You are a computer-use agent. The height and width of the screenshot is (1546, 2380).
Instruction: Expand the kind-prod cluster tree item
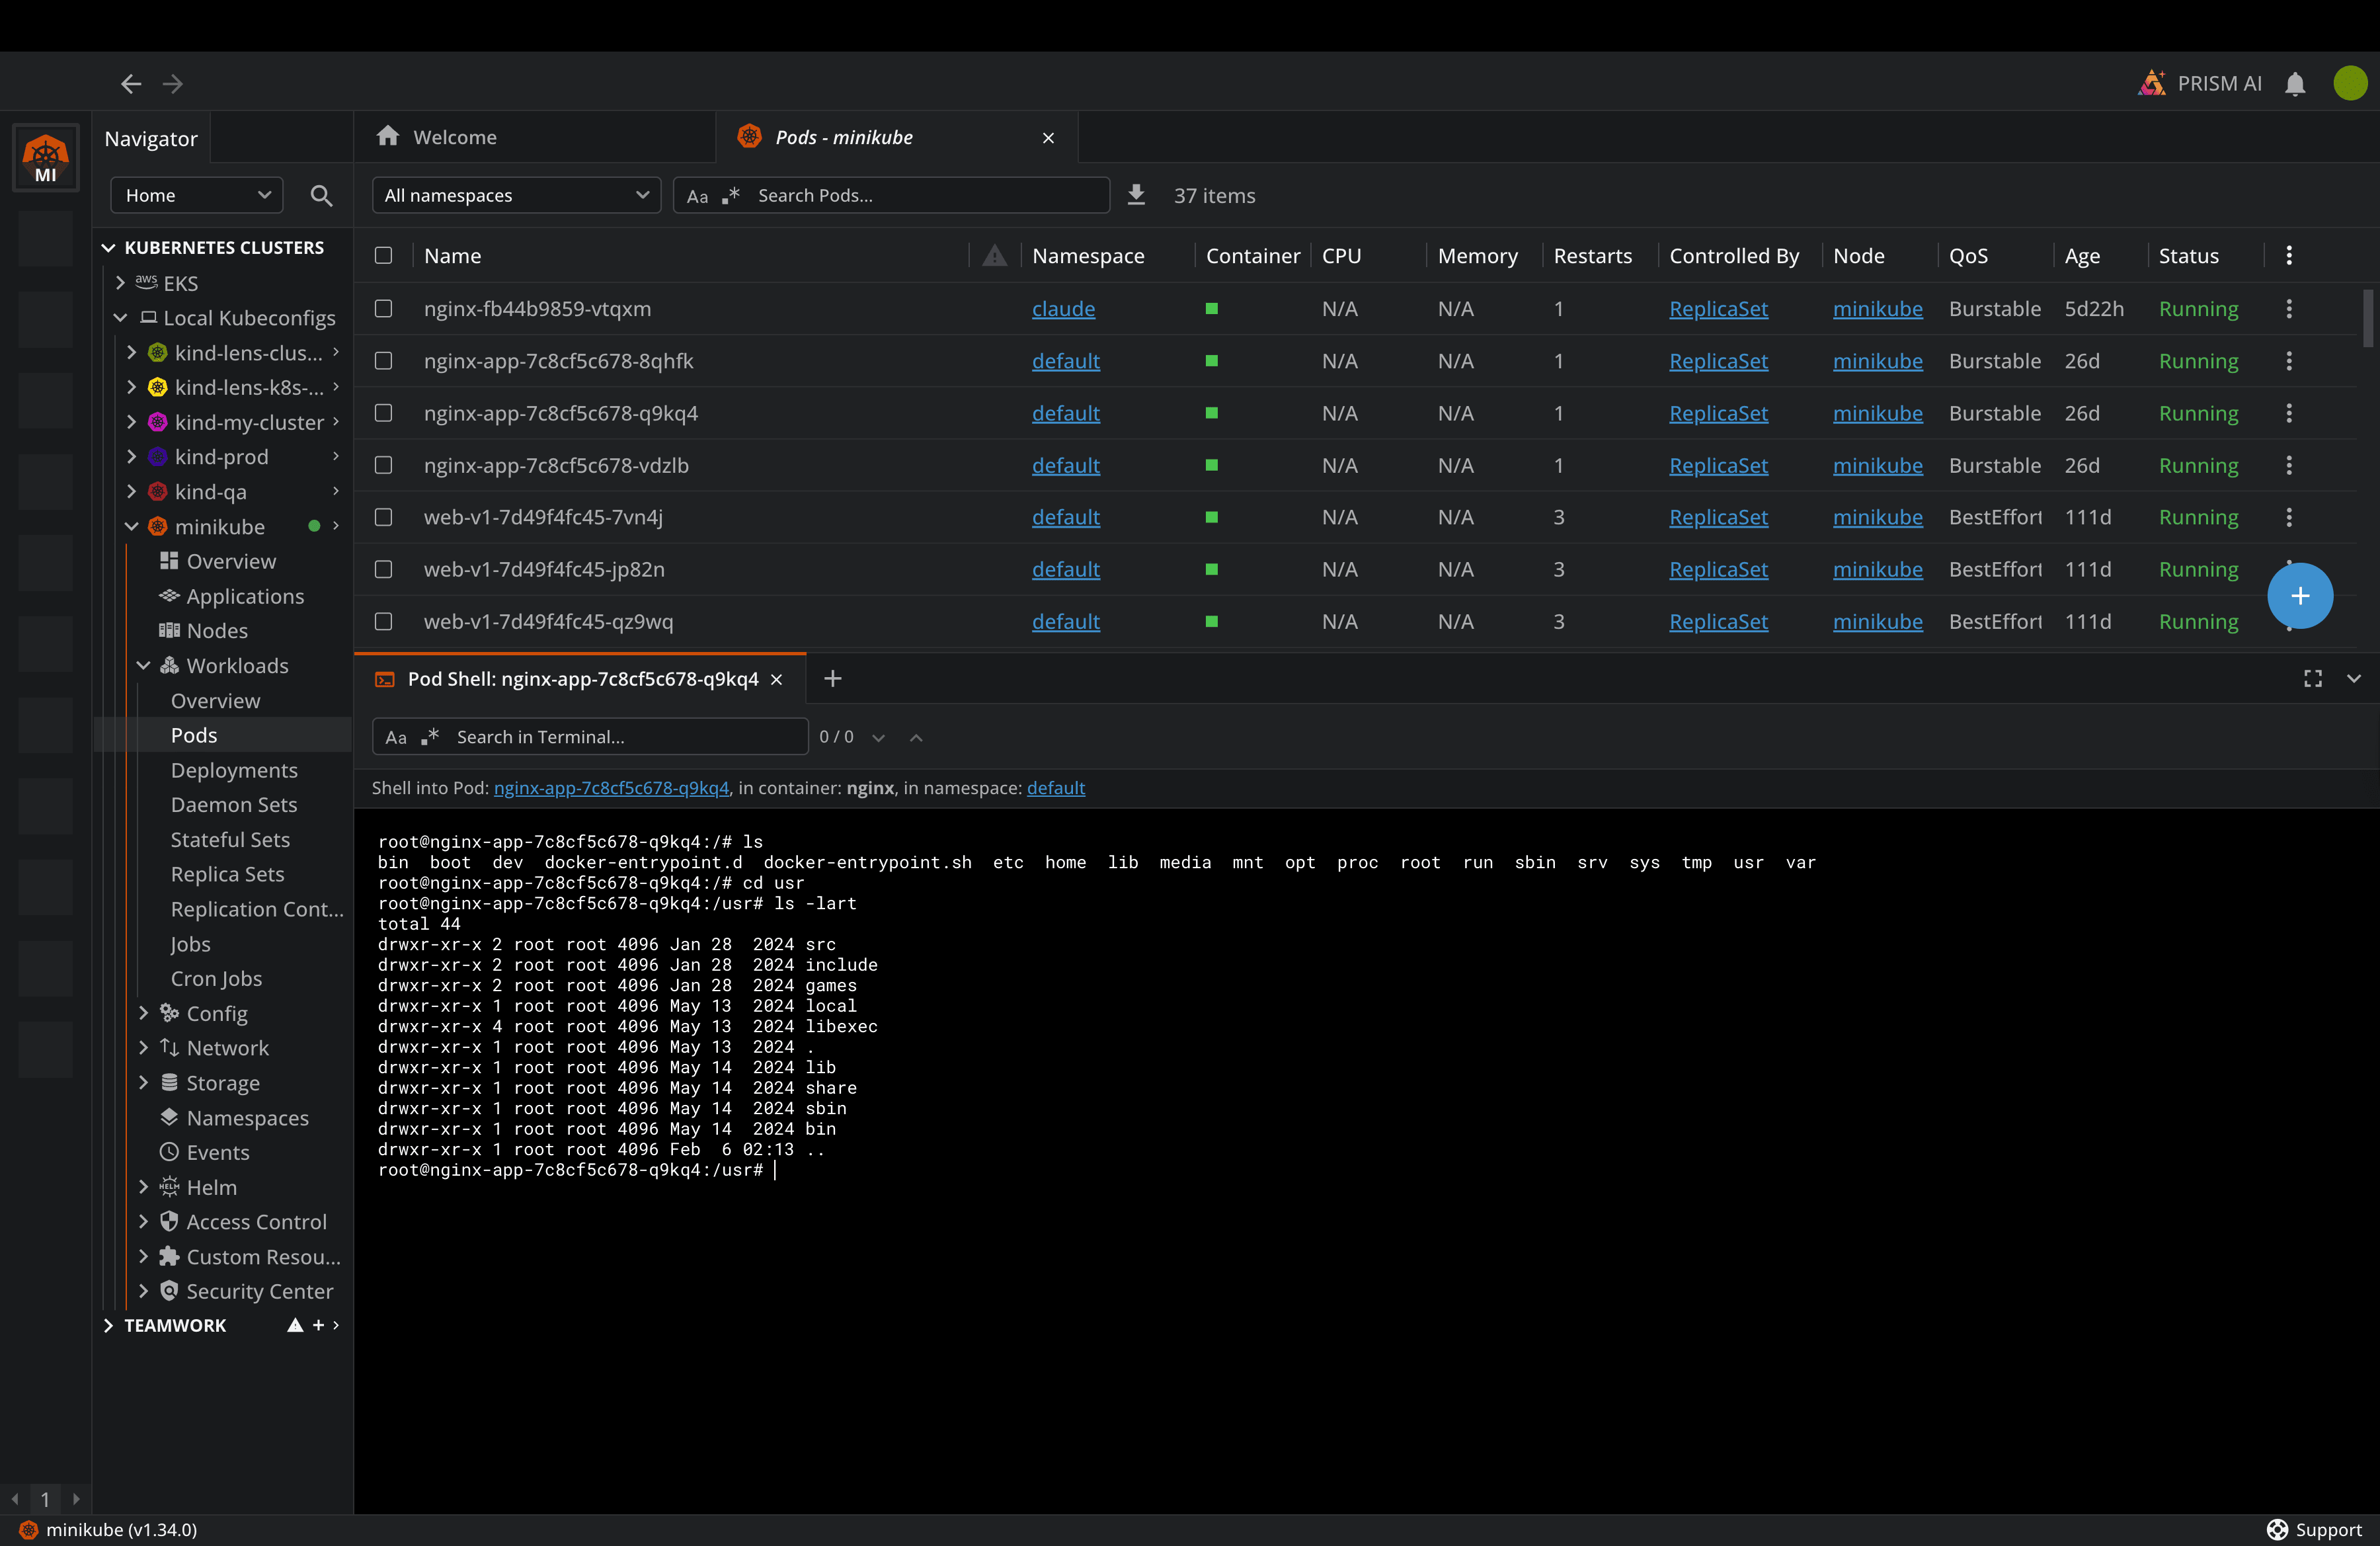tap(132, 457)
